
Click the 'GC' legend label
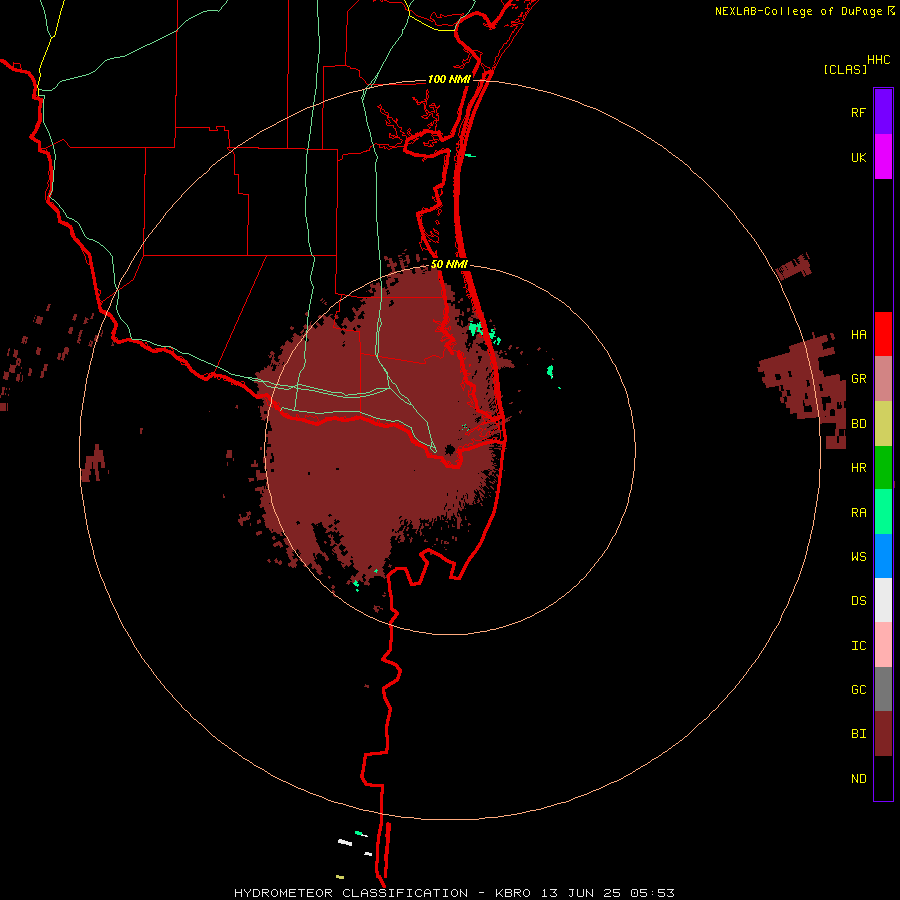tap(858, 690)
